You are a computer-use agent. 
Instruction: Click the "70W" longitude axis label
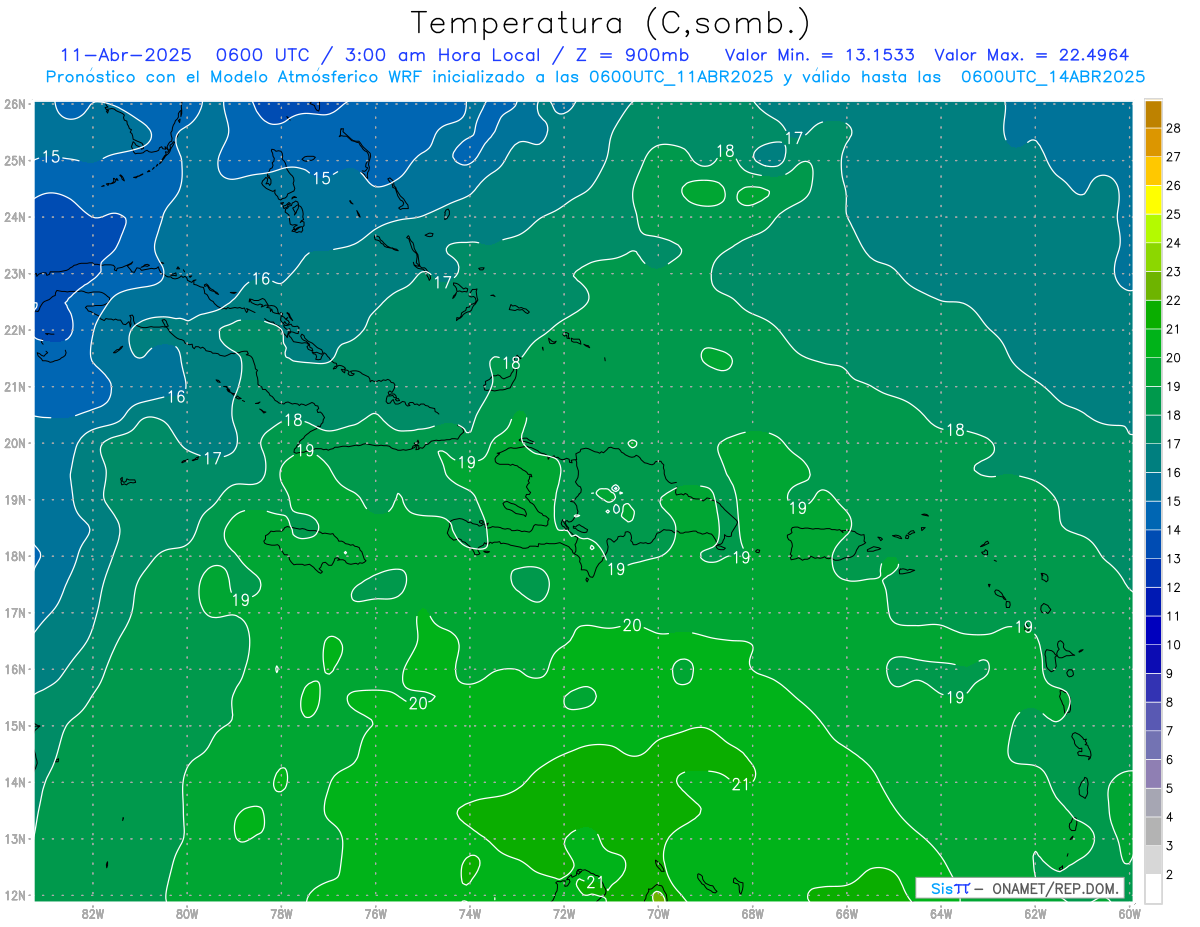coord(658,913)
